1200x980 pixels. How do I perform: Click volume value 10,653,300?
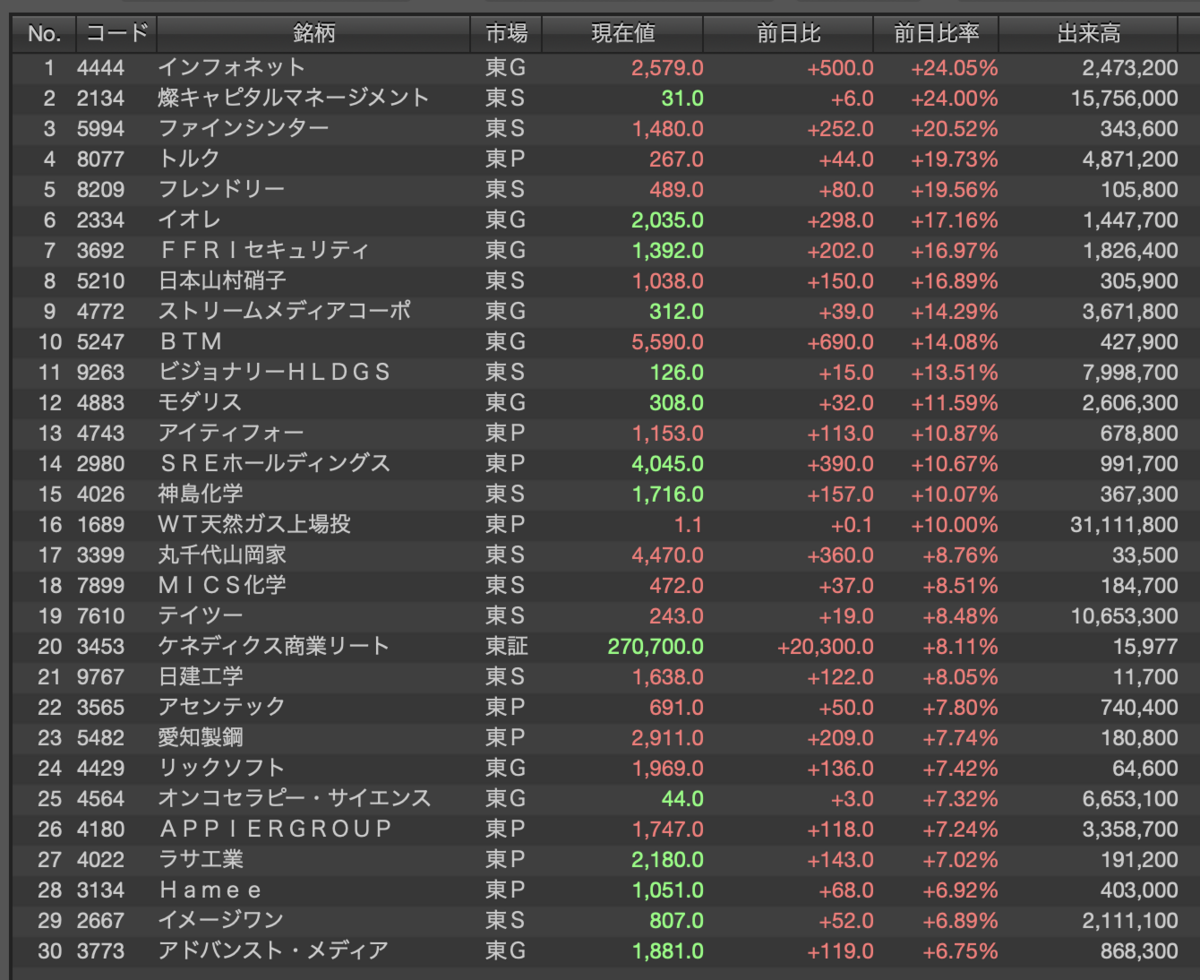pos(1124,616)
